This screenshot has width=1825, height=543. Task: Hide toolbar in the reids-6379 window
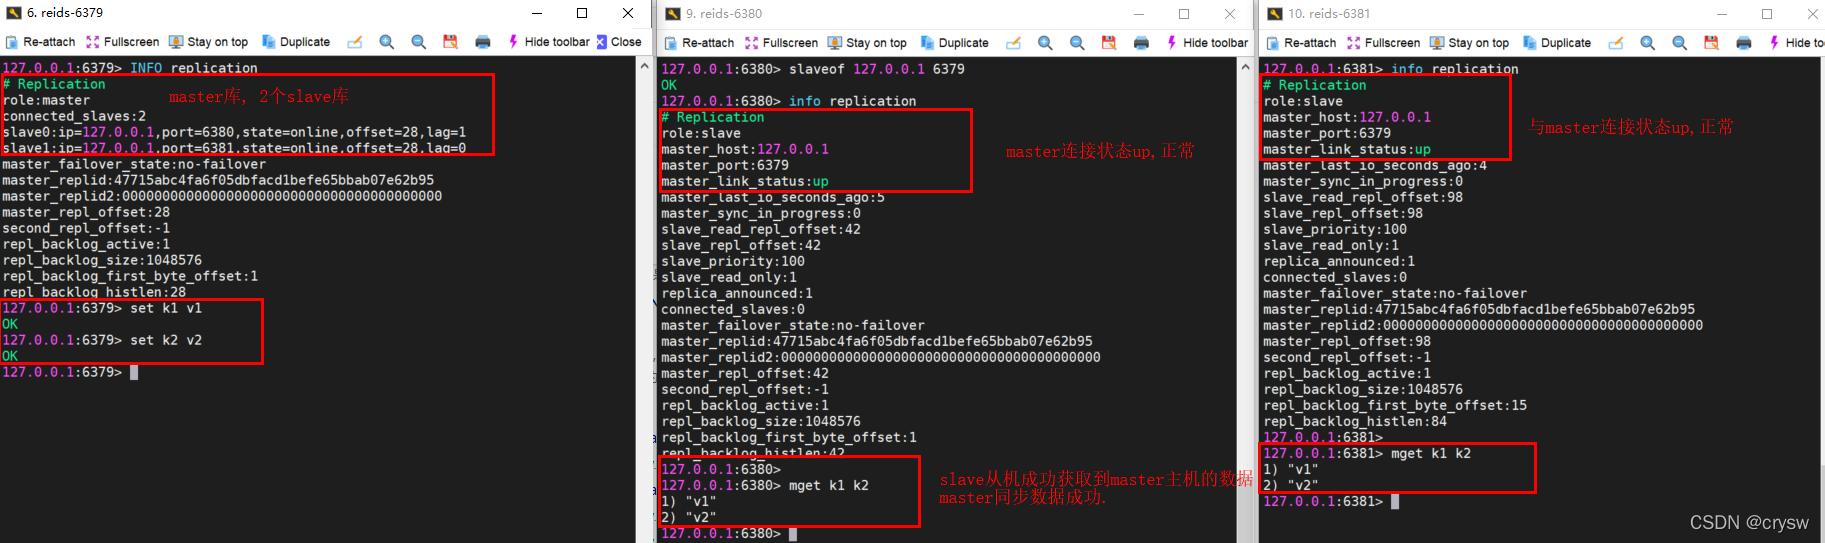click(549, 42)
